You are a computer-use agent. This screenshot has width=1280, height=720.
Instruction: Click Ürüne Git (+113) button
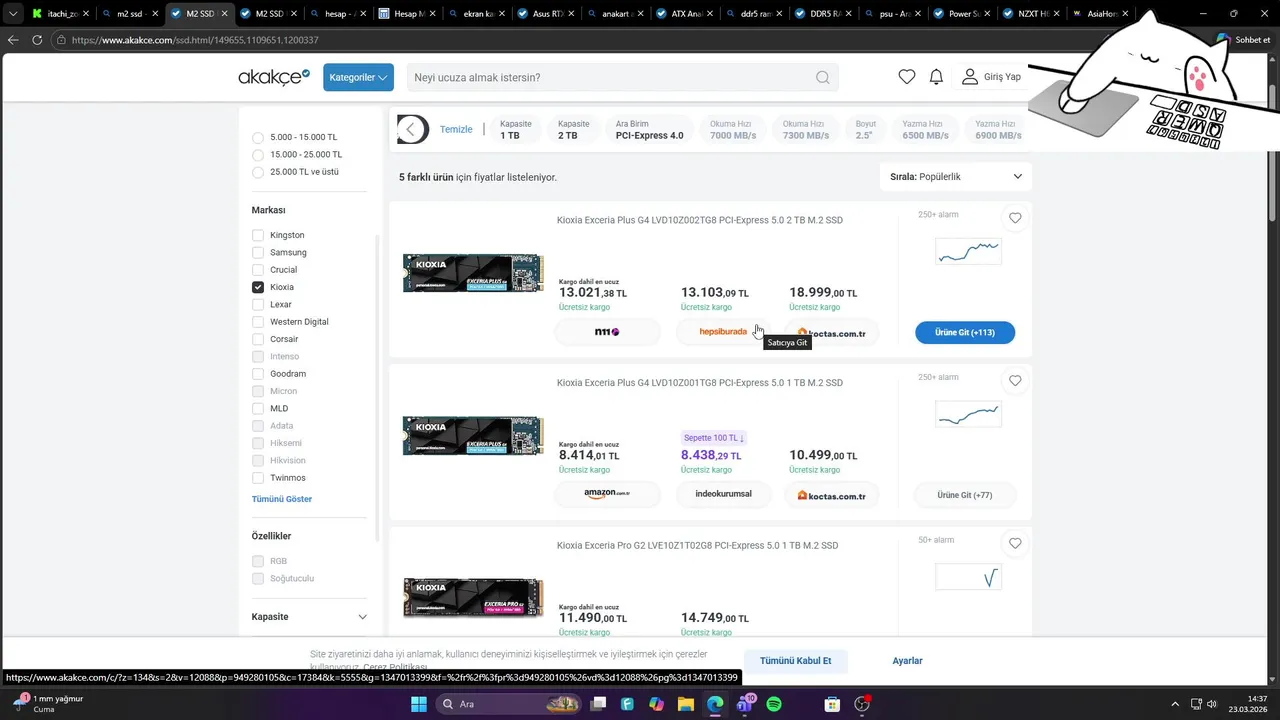pyautogui.click(x=965, y=332)
